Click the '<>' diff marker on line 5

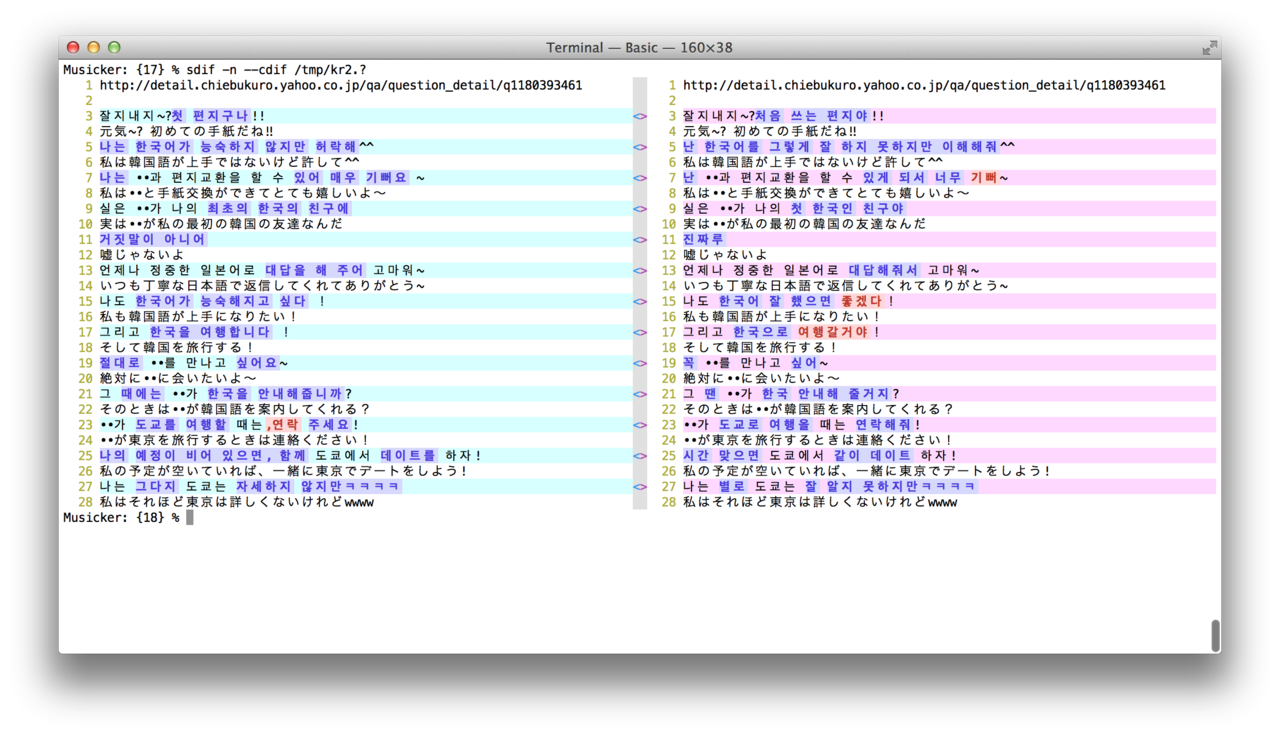[640, 147]
